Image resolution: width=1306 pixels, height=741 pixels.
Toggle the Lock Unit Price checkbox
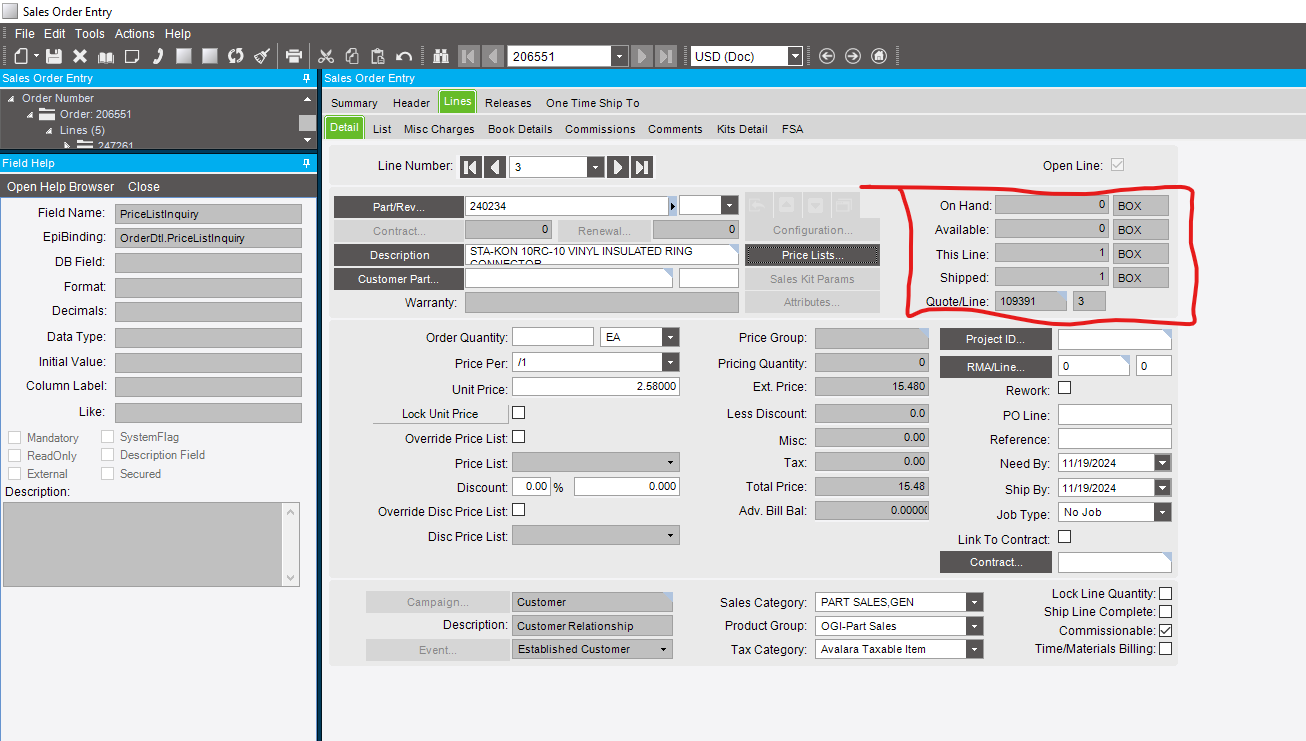pos(518,412)
